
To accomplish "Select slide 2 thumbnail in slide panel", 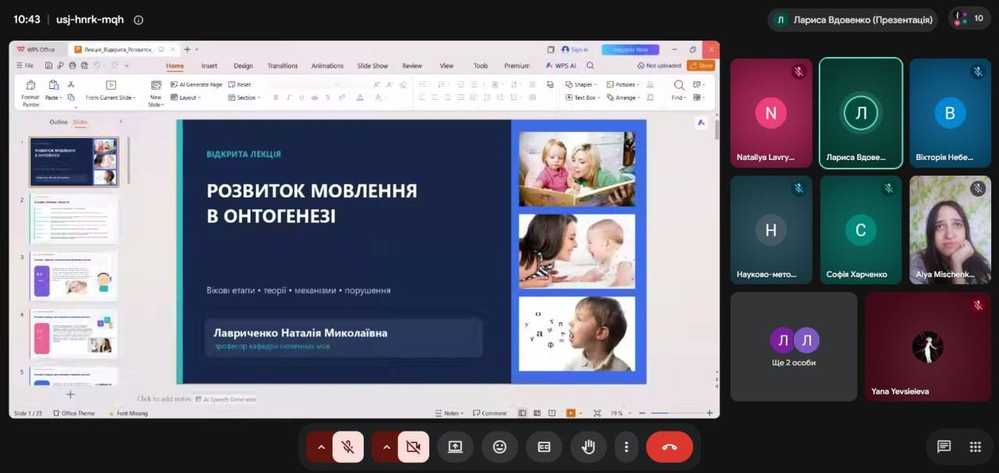I will tap(74, 219).
